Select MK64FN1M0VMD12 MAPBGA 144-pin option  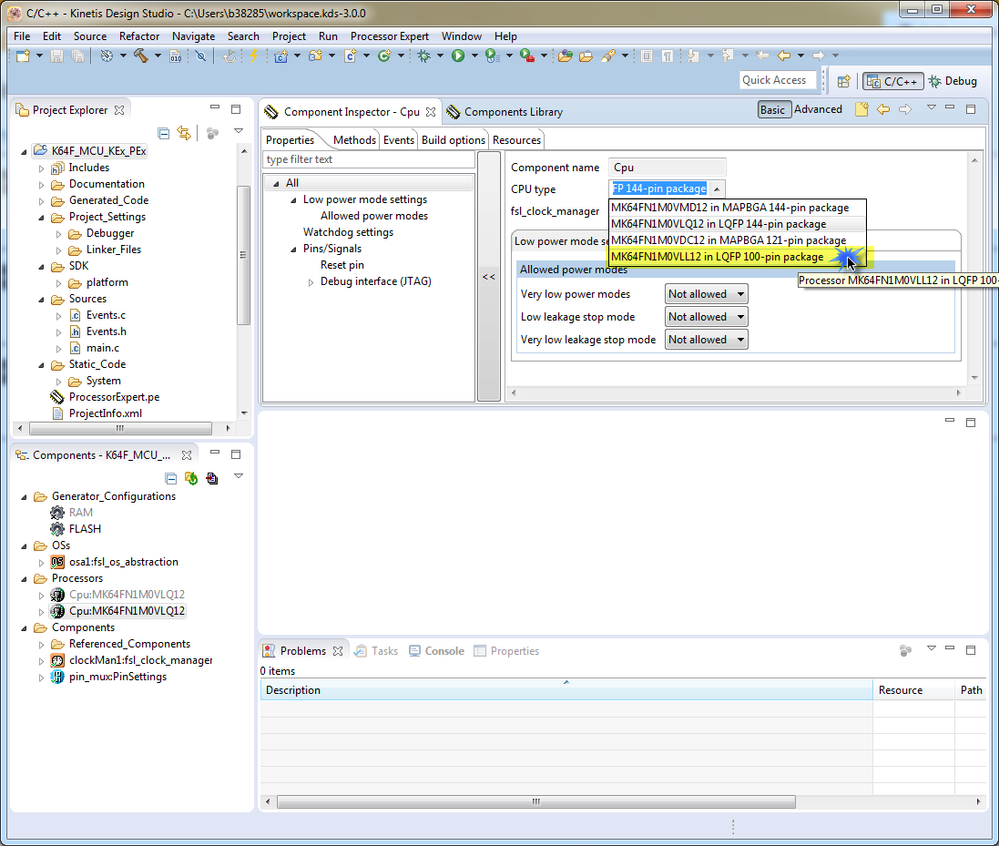coord(737,208)
